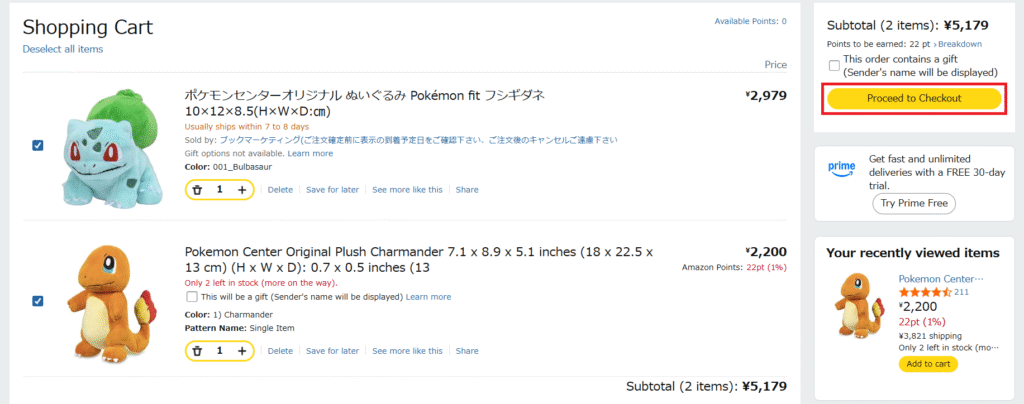This screenshot has width=1024, height=404.
Task: Uncheck the Charmander item selection checkbox
Action: point(38,300)
